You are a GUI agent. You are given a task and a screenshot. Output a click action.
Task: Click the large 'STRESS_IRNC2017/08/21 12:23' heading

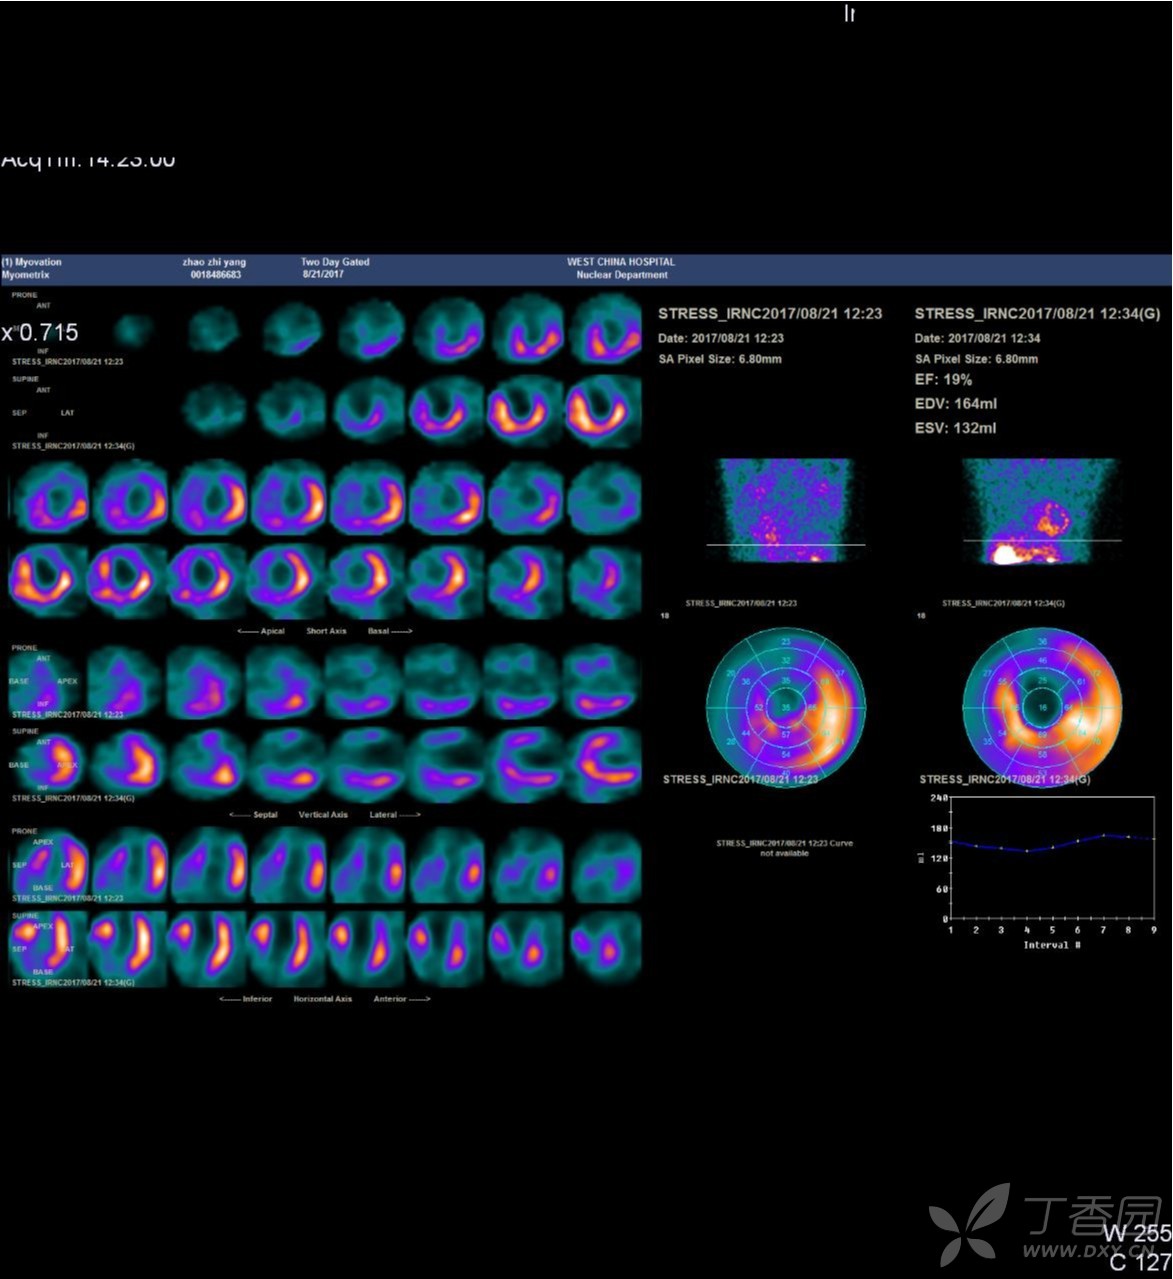770,313
